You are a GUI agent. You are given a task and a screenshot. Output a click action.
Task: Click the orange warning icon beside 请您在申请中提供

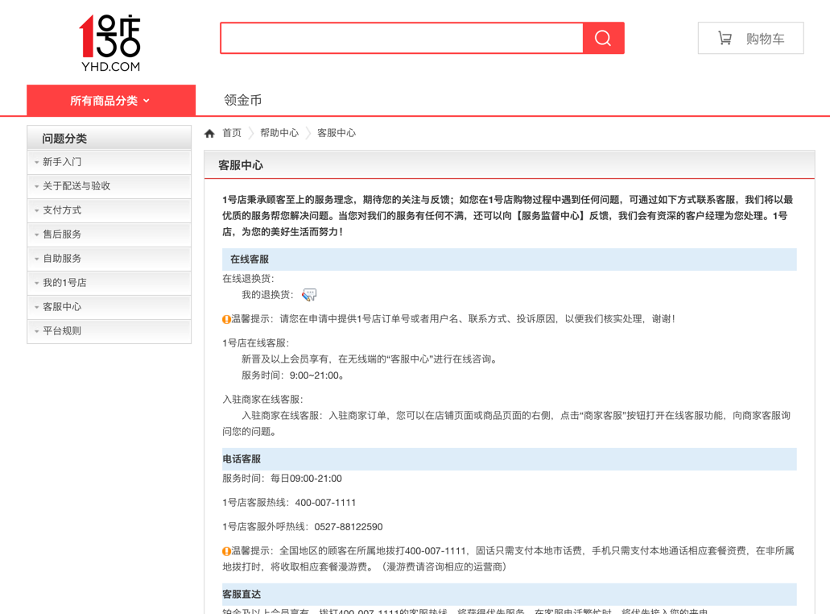[226, 319]
